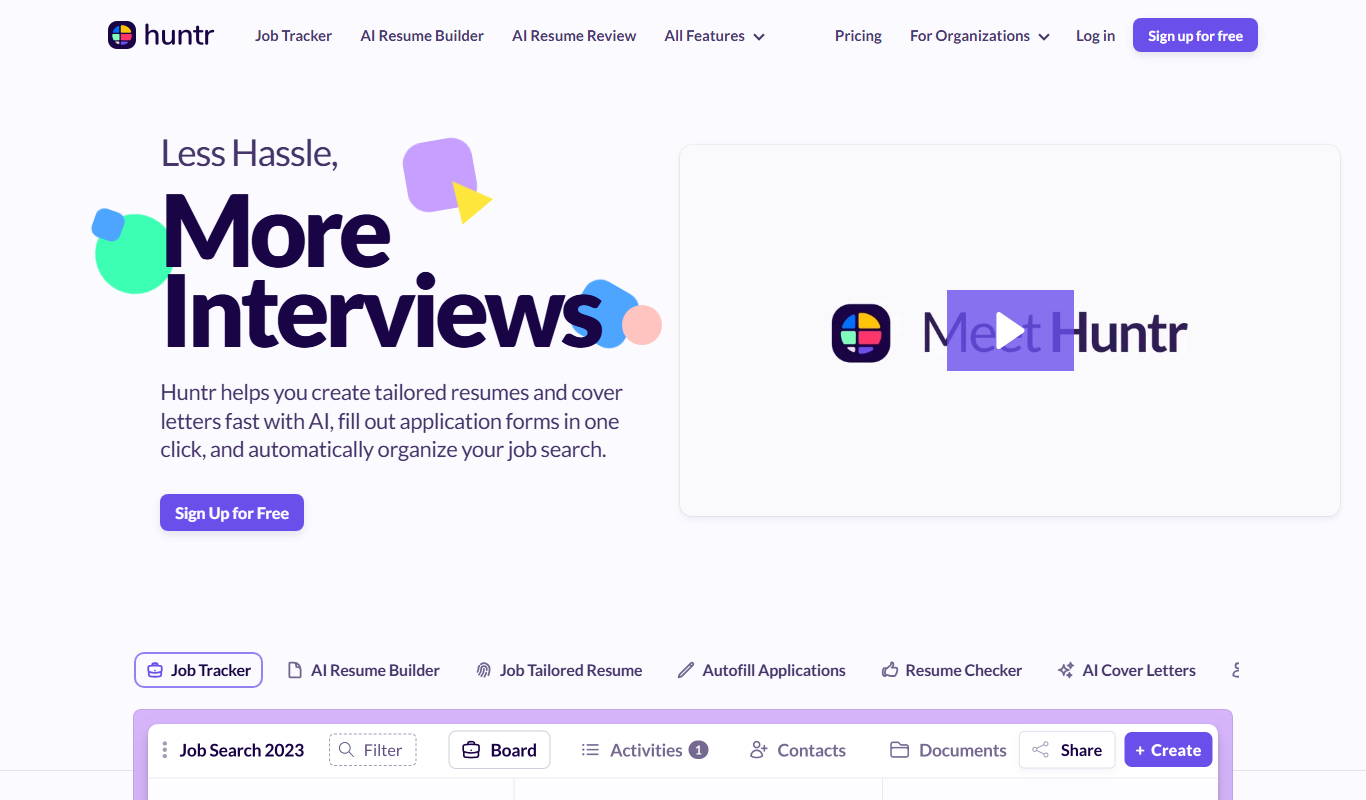
Task: Open AI Resume Review nav item
Action: click(574, 35)
